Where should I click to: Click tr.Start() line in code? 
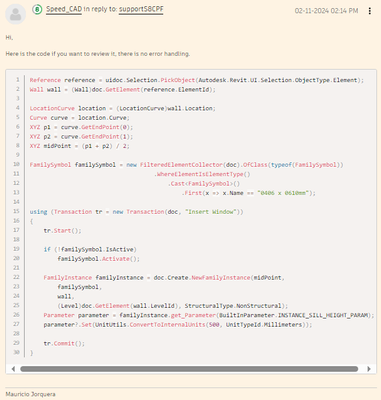click(x=62, y=231)
